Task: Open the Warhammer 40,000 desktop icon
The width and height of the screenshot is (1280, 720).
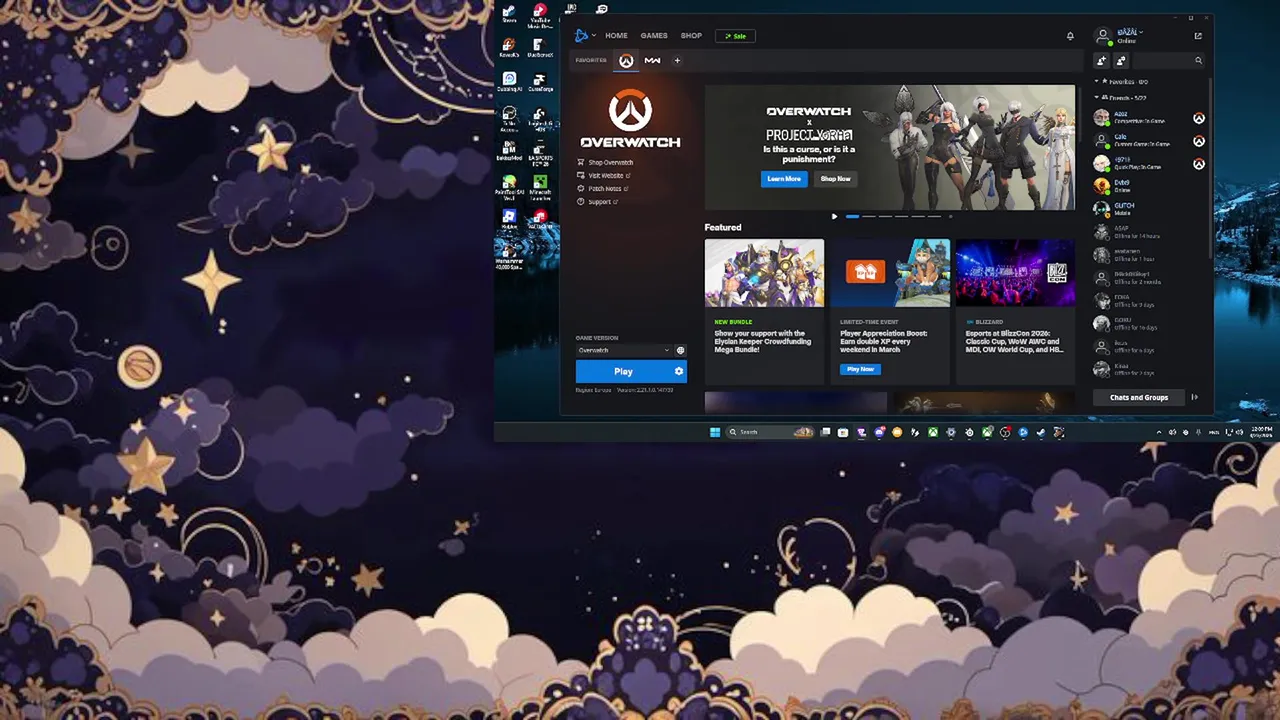Action: click(509, 255)
